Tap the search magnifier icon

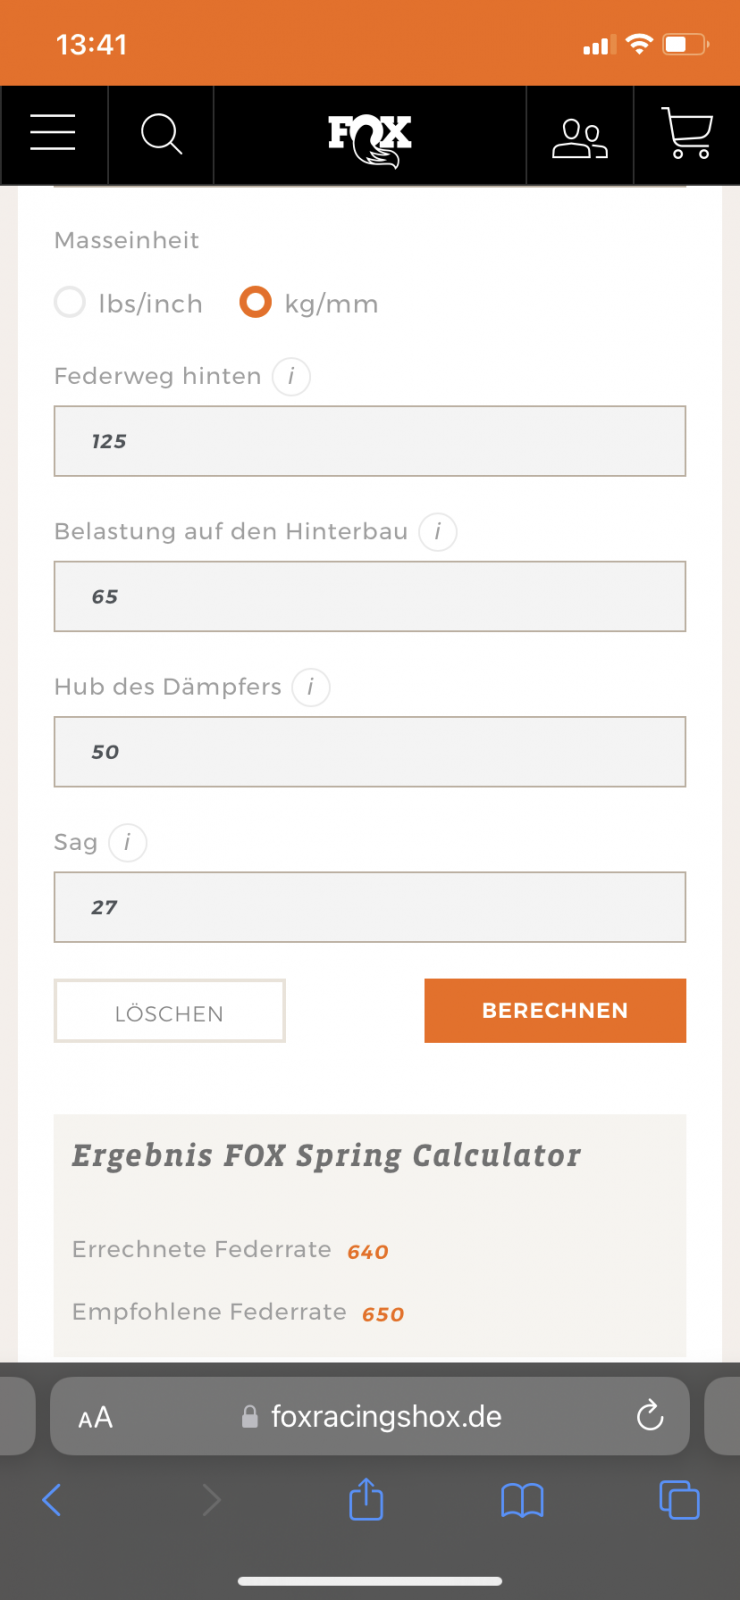click(161, 134)
